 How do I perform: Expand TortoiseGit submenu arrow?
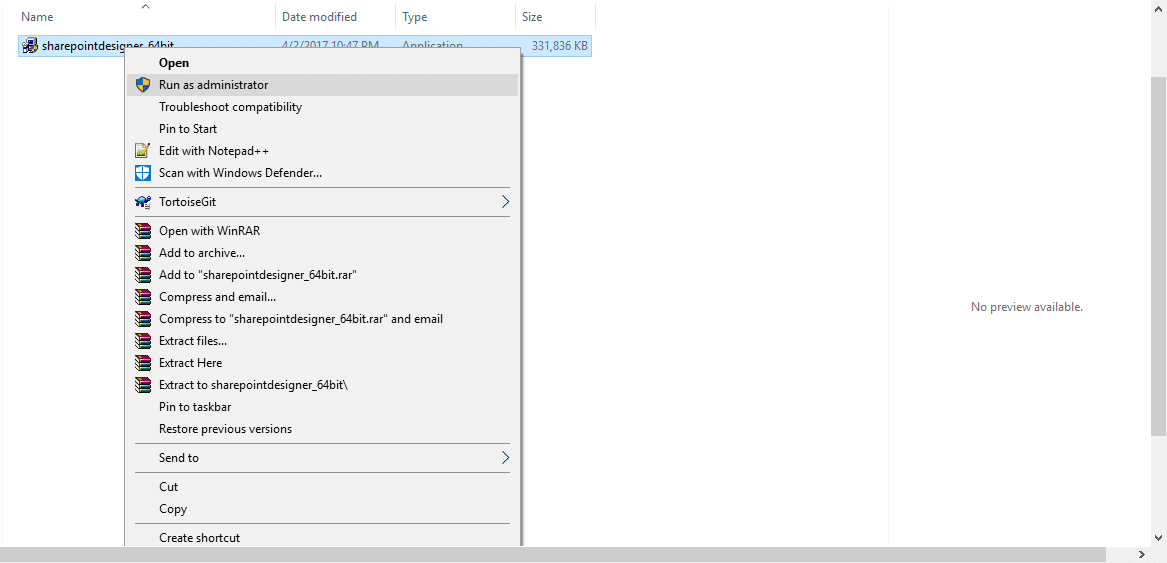[x=505, y=202]
